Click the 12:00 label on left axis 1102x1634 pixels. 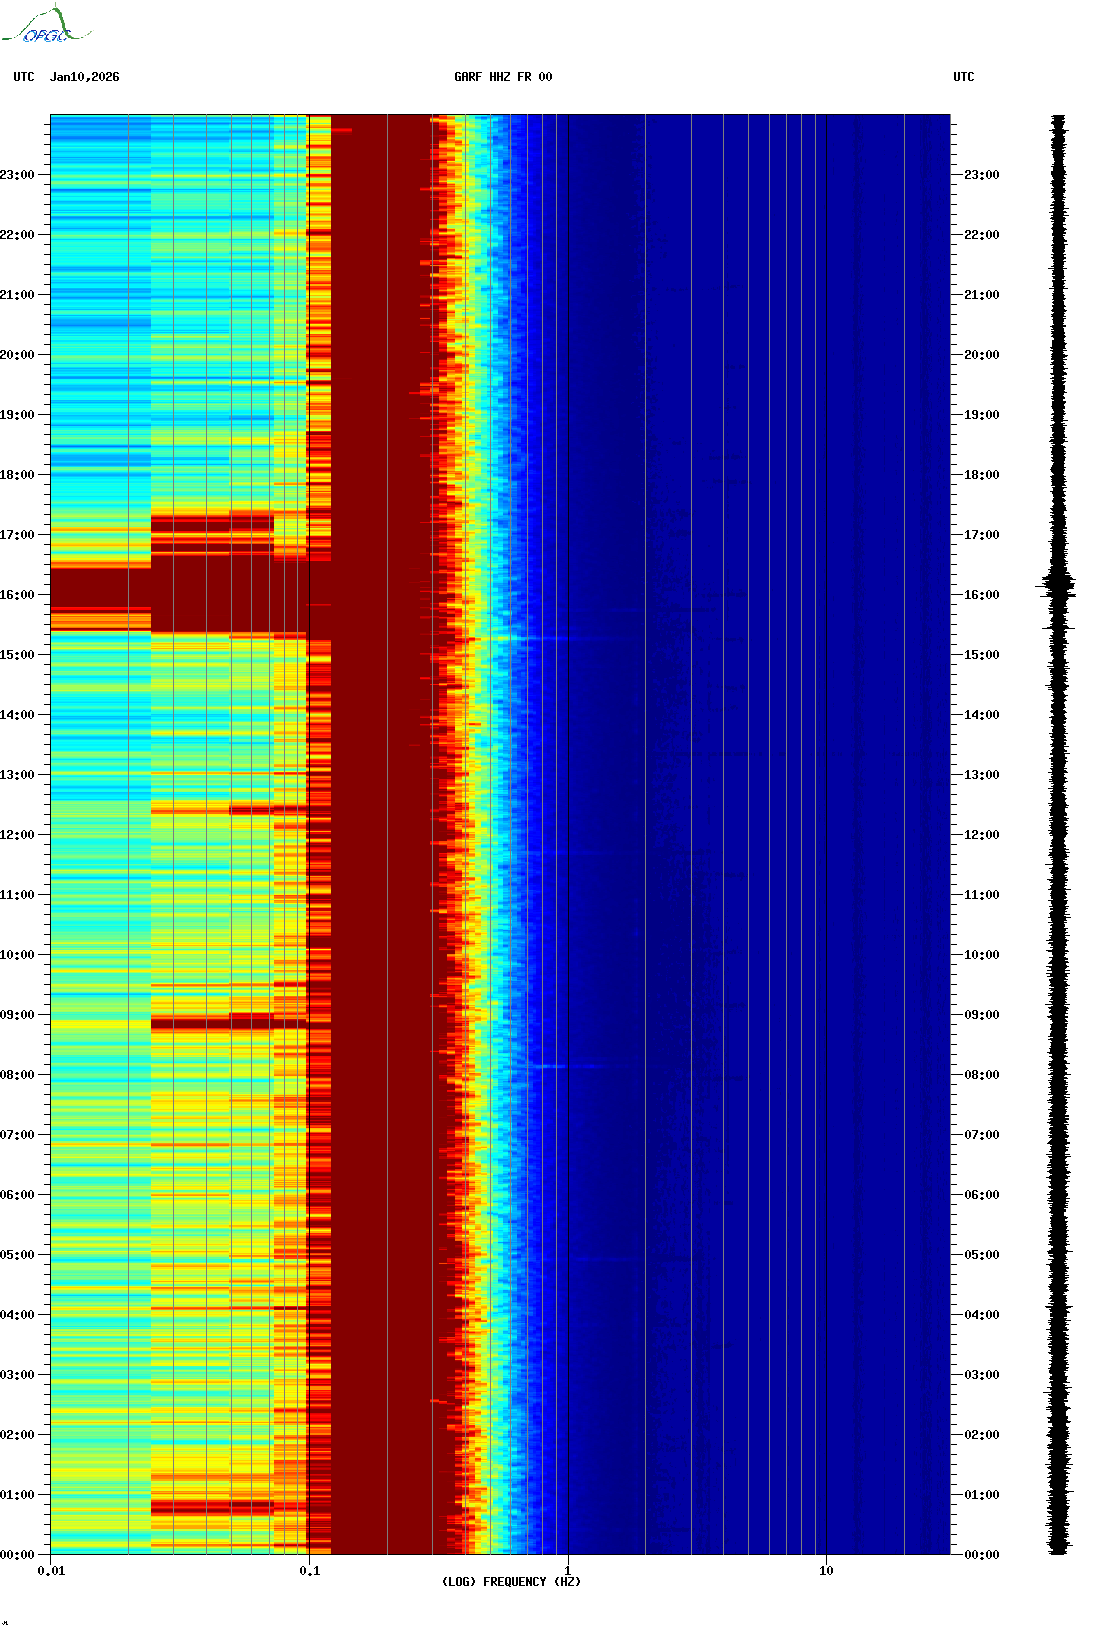17,834
